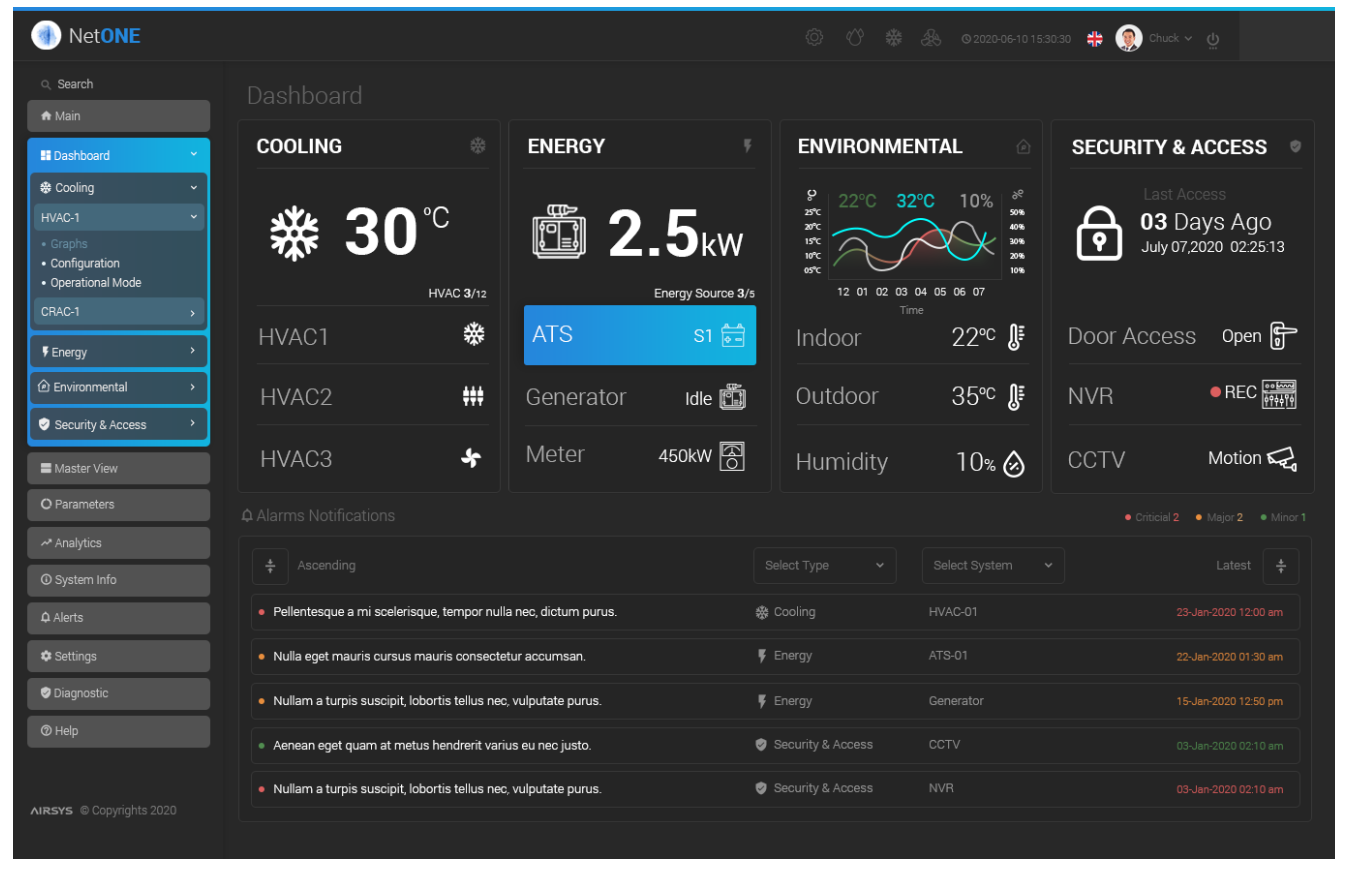Open the Analytics sidebar item
Viewport: 1352px width, 875px height.
[x=118, y=543]
